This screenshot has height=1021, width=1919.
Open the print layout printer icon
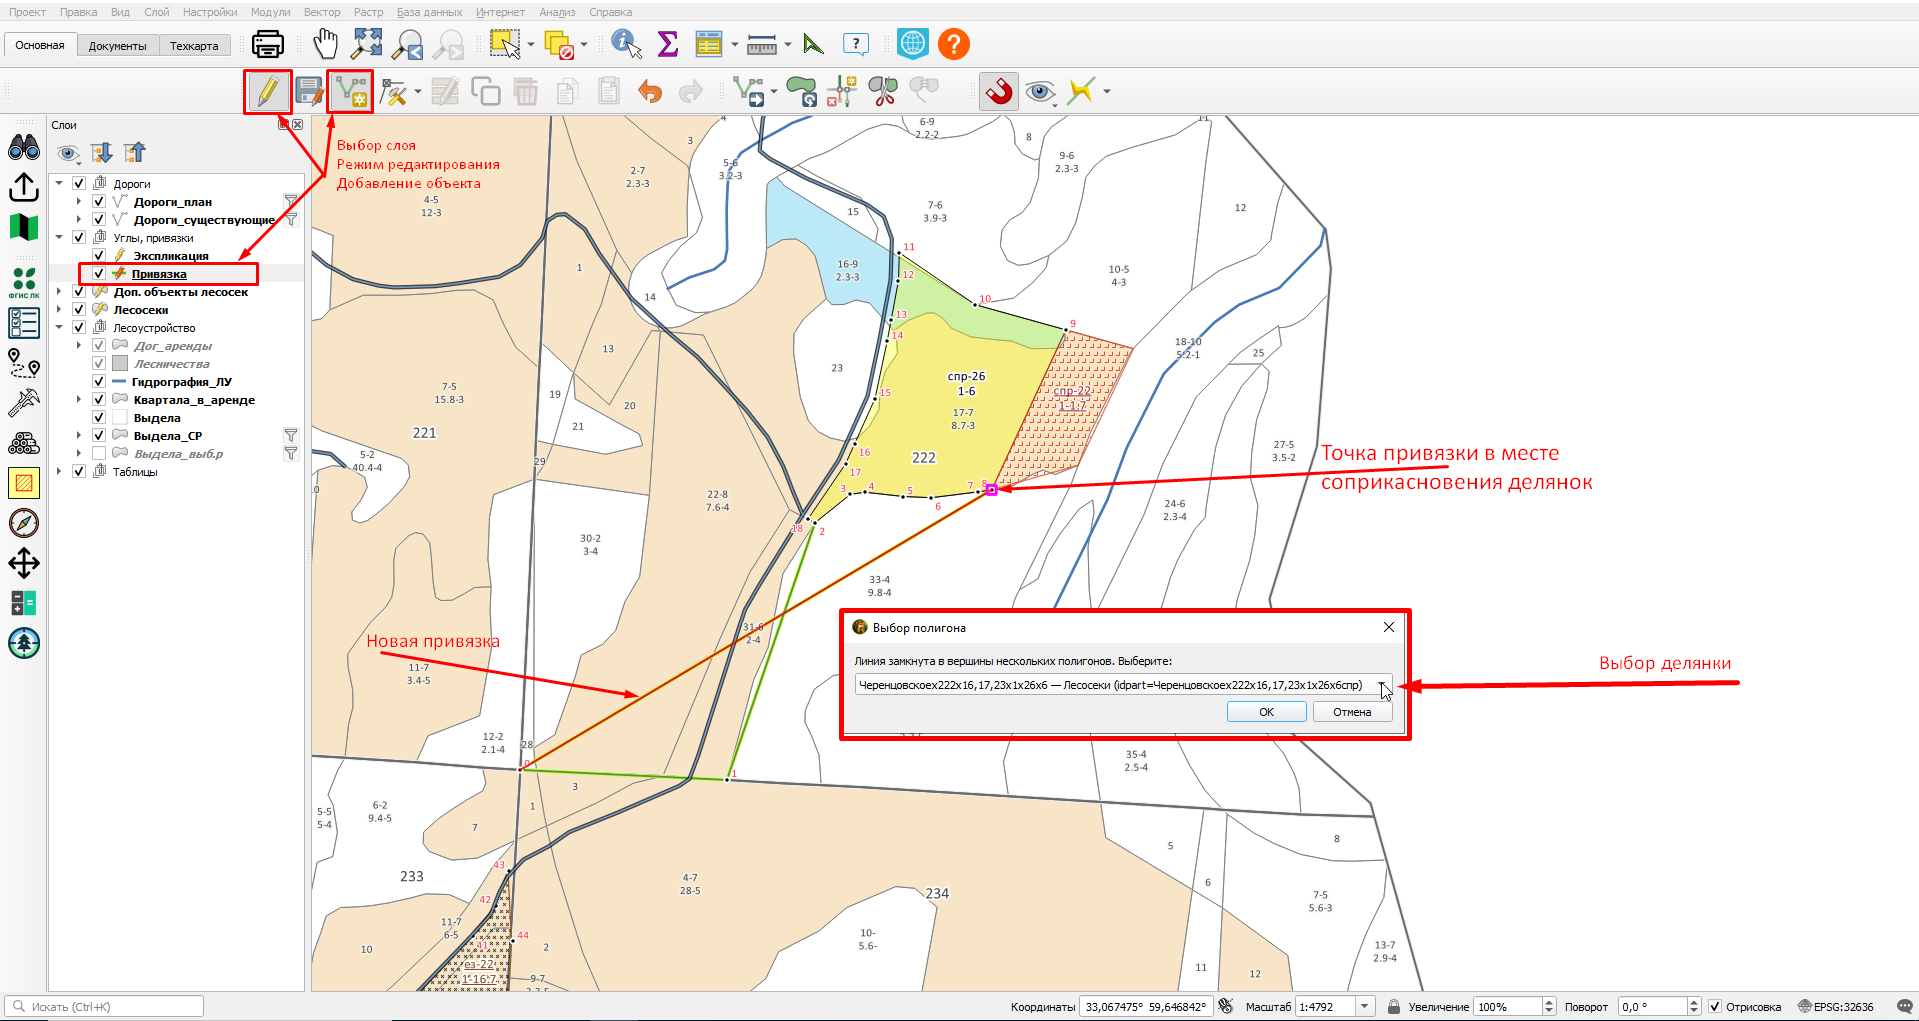[267, 44]
